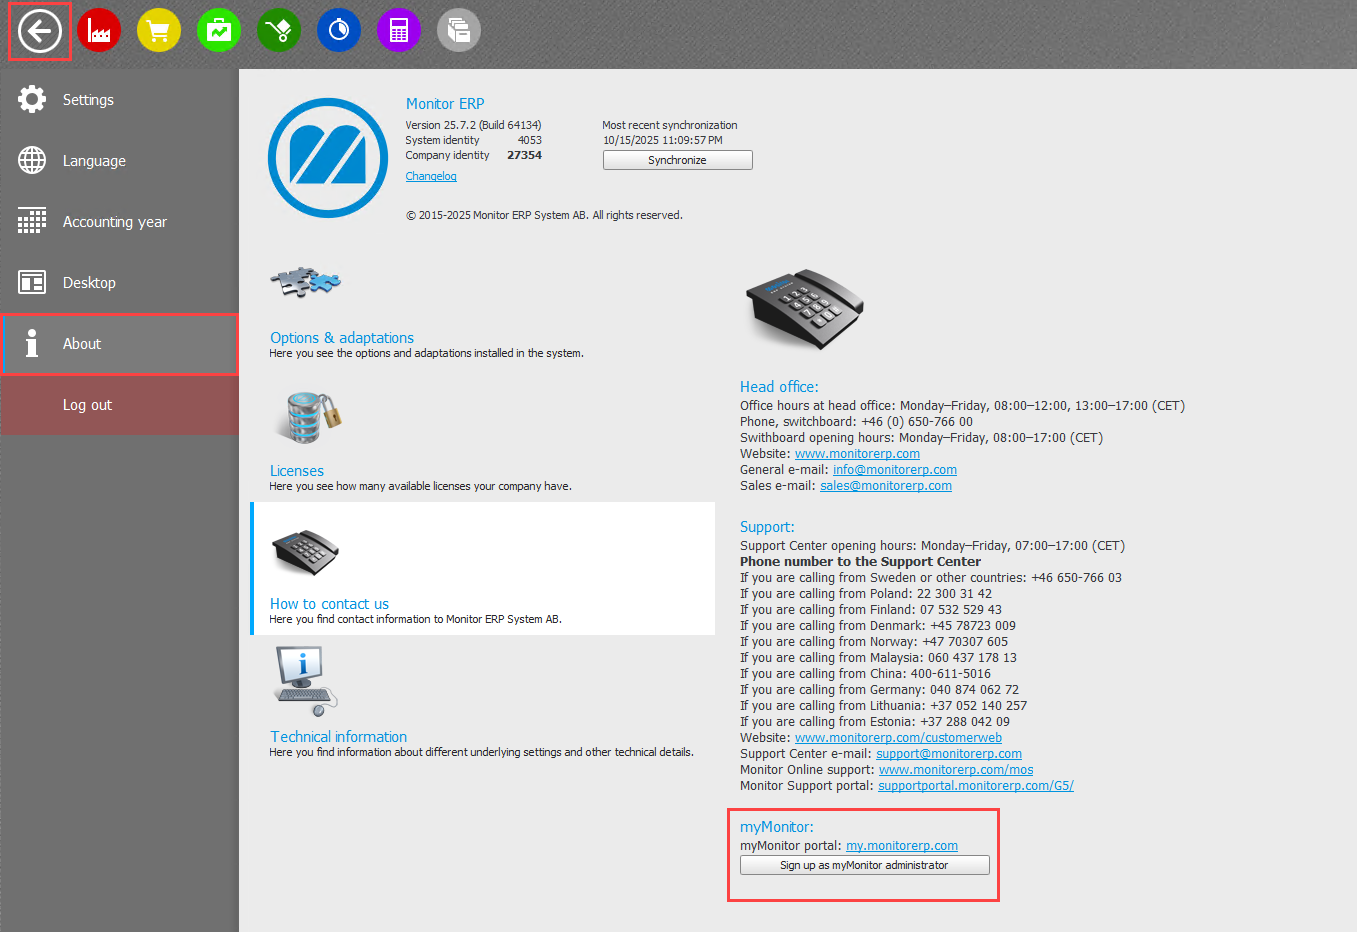Open Settings in the sidebar

88,100
